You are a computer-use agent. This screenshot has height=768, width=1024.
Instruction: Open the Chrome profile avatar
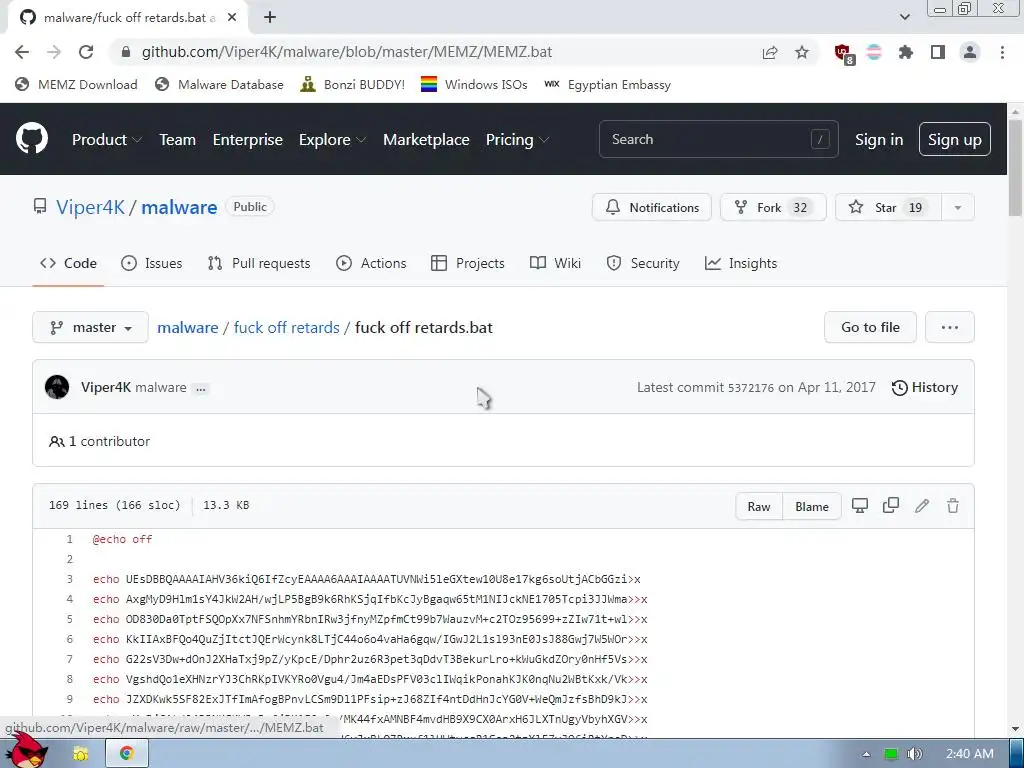coord(970,52)
